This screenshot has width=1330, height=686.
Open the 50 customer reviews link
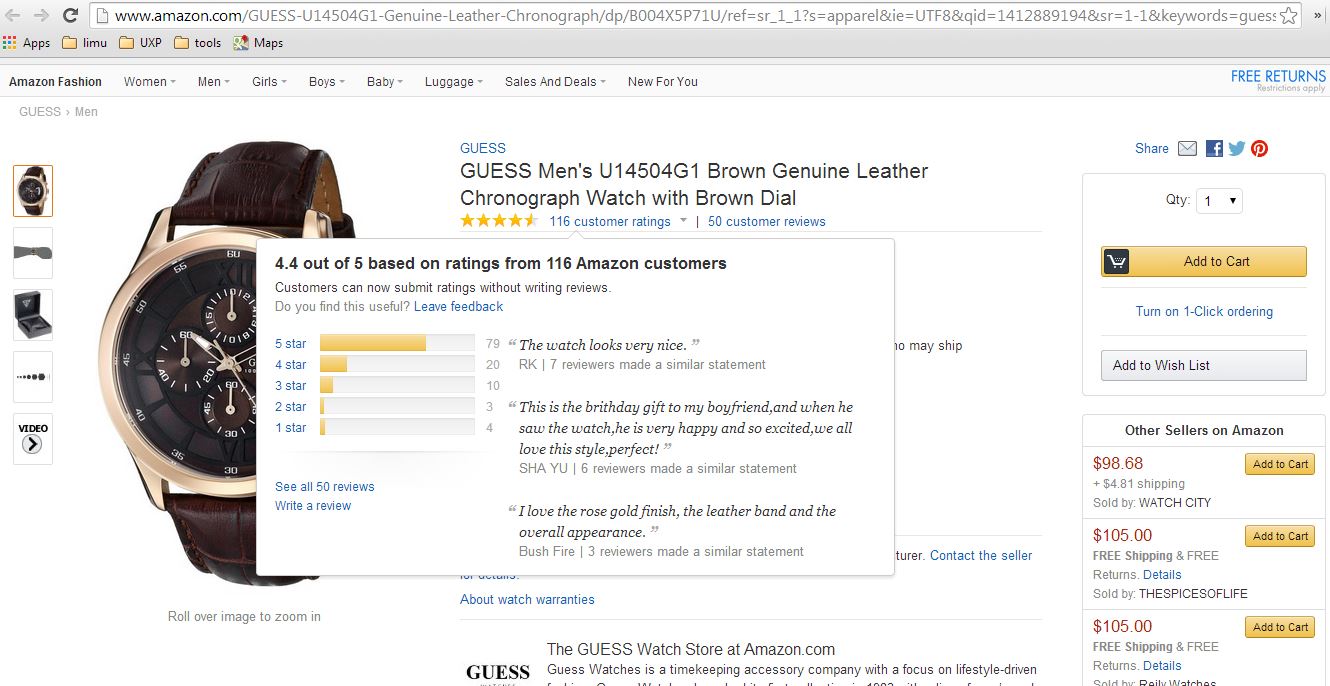[767, 222]
